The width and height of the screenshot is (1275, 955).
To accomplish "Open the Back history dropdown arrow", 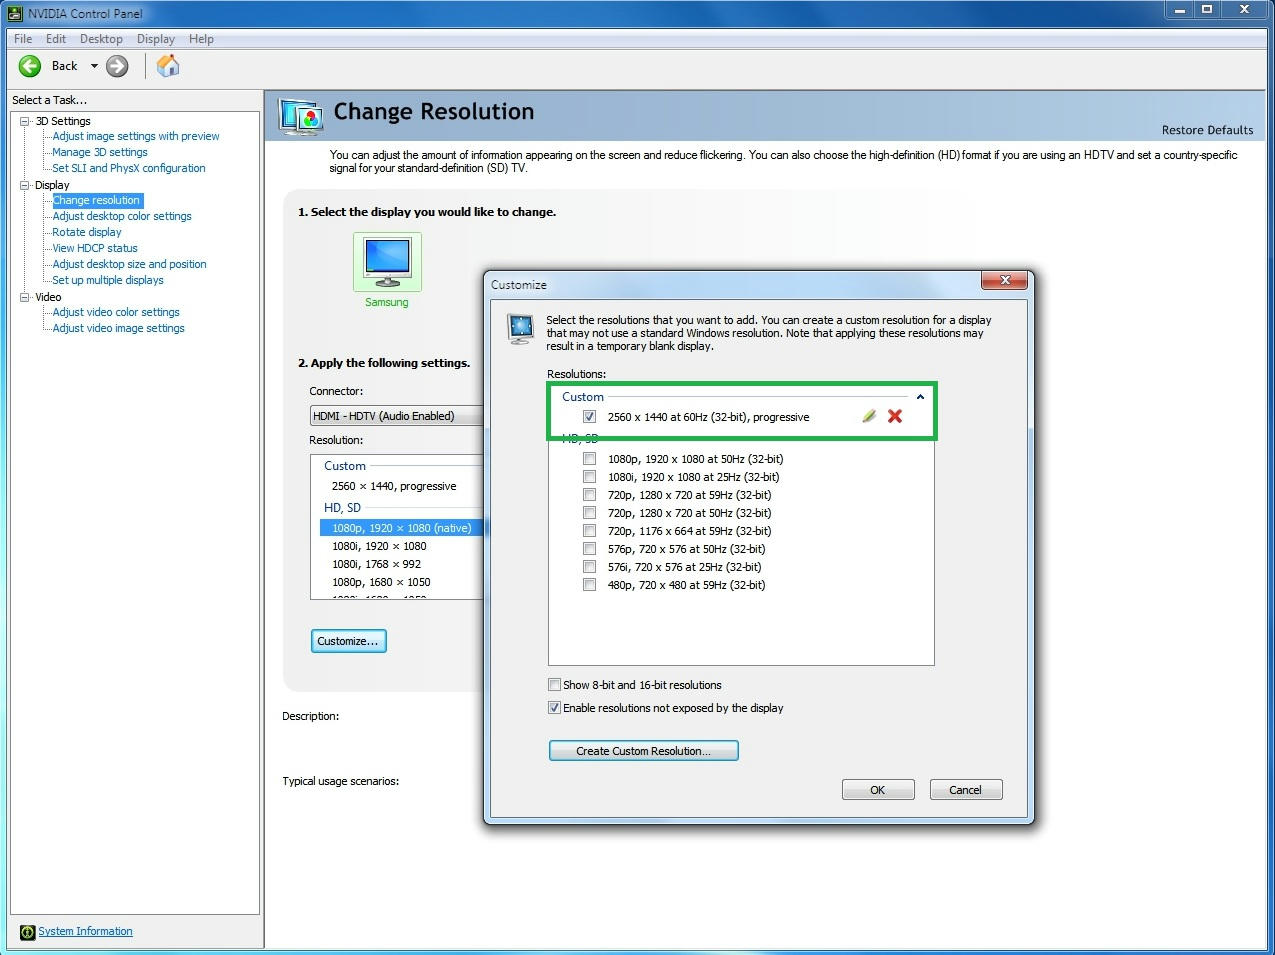I will tap(94, 66).
